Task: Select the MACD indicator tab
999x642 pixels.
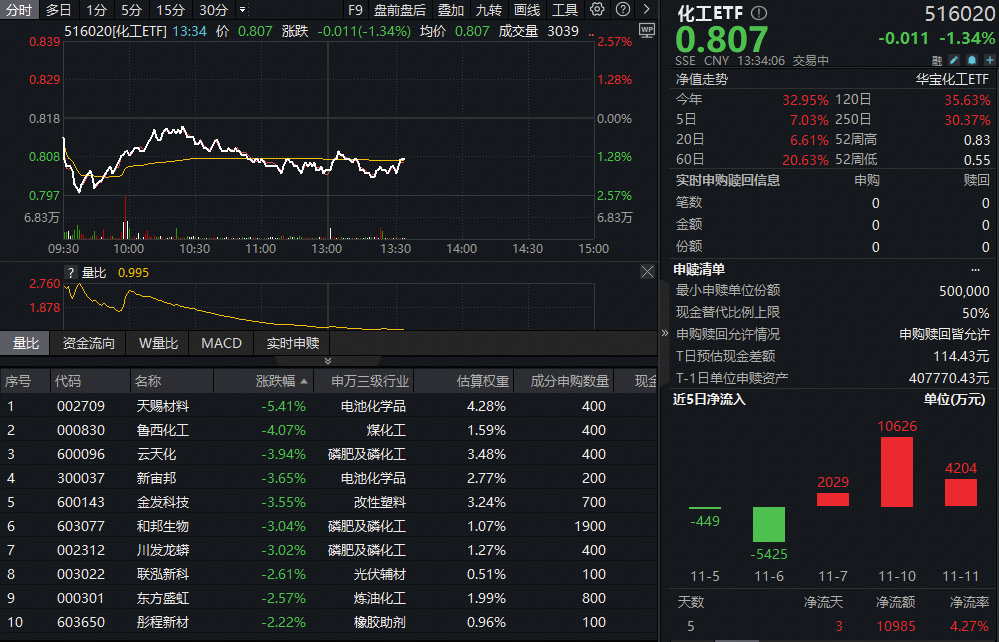Action: click(221, 343)
